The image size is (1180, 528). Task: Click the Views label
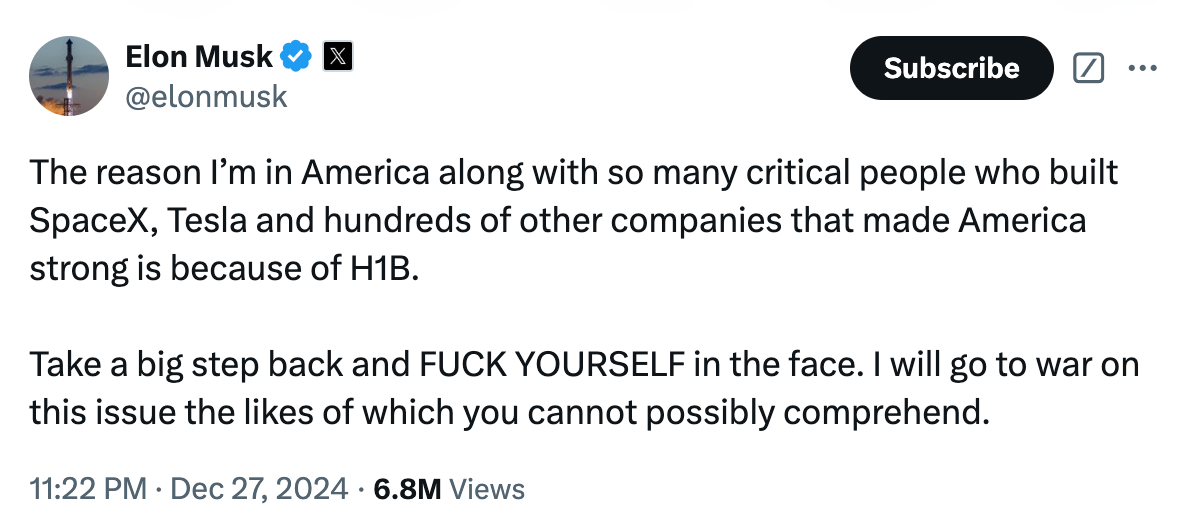(x=487, y=489)
